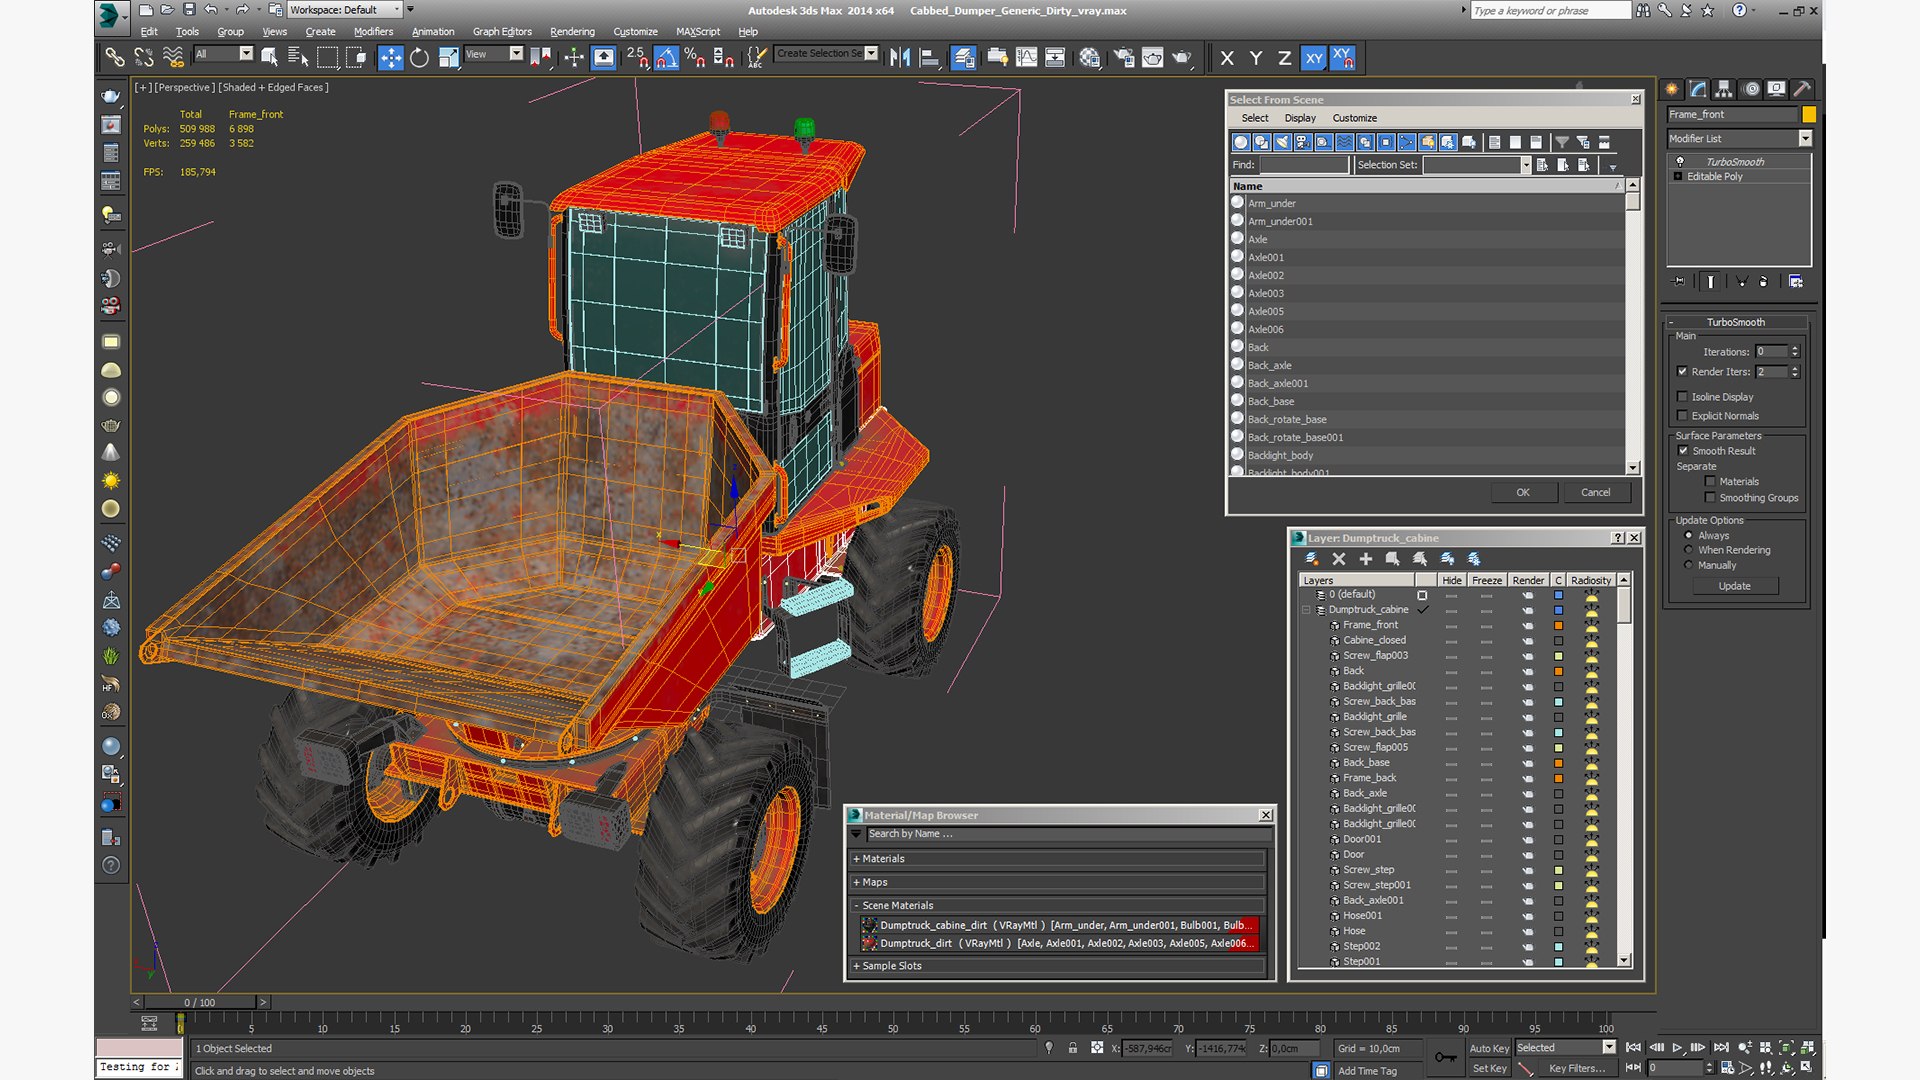This screenshot has height=1080, width=1920.
Task: Click the Frame_front object color swatch
Action: (x=1808, y=115)
